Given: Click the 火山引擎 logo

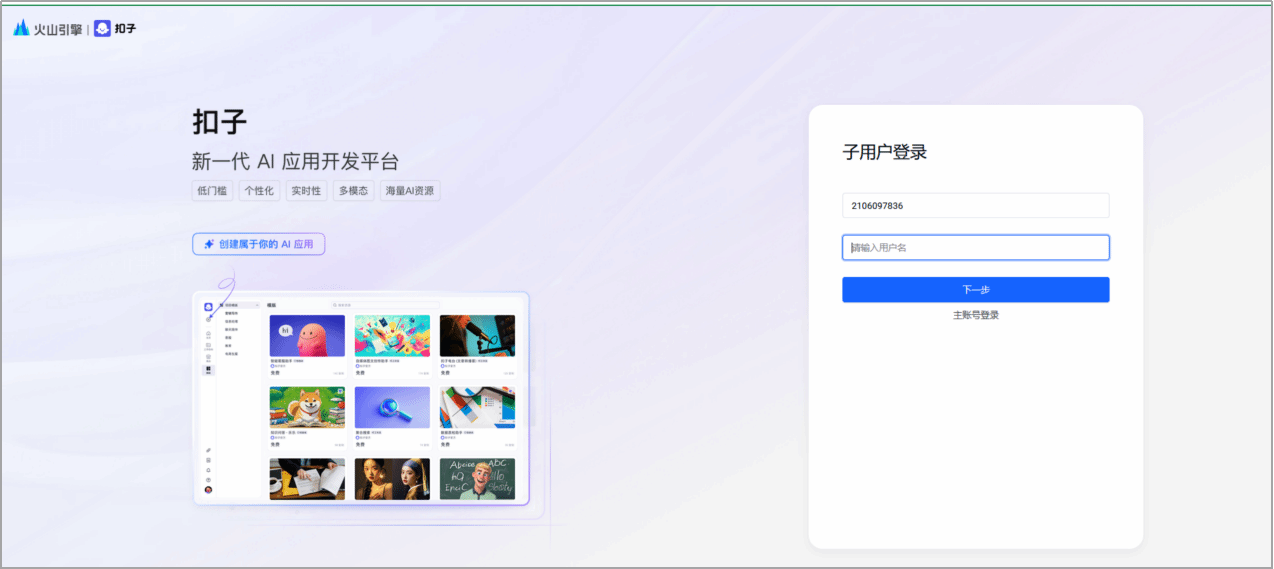Looking at the screenshot, I should 47,29.
